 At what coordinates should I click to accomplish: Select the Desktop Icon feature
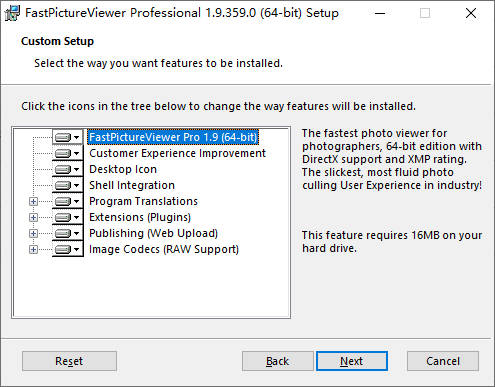click(123, 169)
